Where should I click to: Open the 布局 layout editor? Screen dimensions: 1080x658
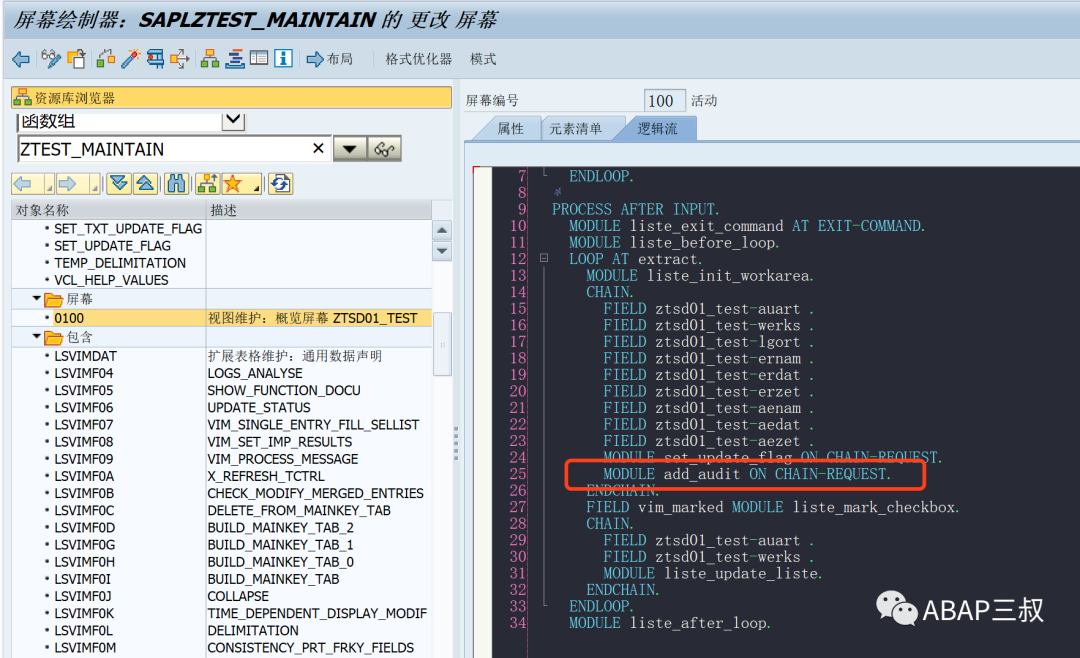point(330,59)
